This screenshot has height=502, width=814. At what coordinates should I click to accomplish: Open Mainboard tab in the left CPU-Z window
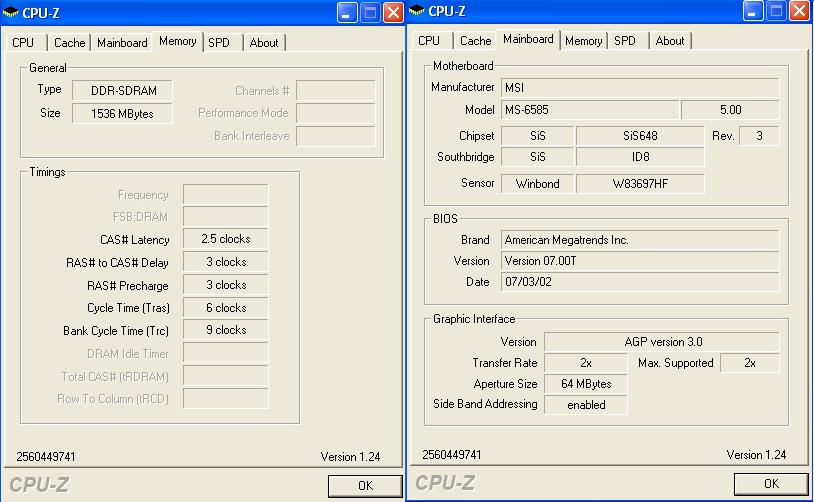[123, 43]
